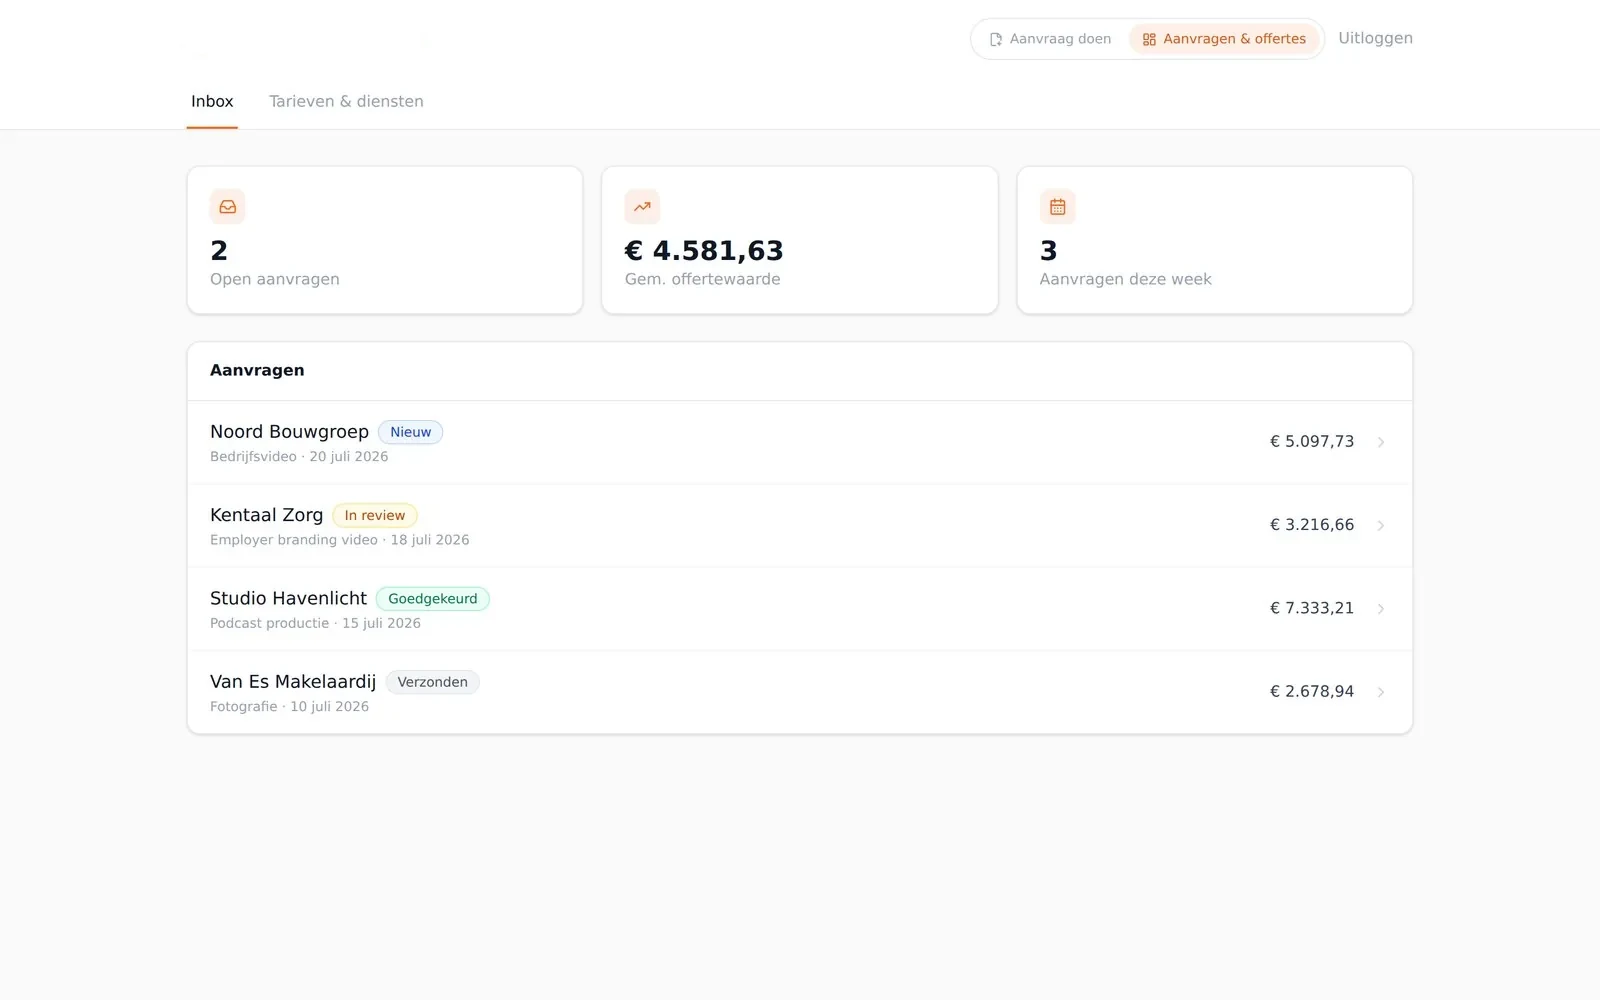
Task: Click the calendar icon on Aanvragen deze week card
Action: 1057,207
